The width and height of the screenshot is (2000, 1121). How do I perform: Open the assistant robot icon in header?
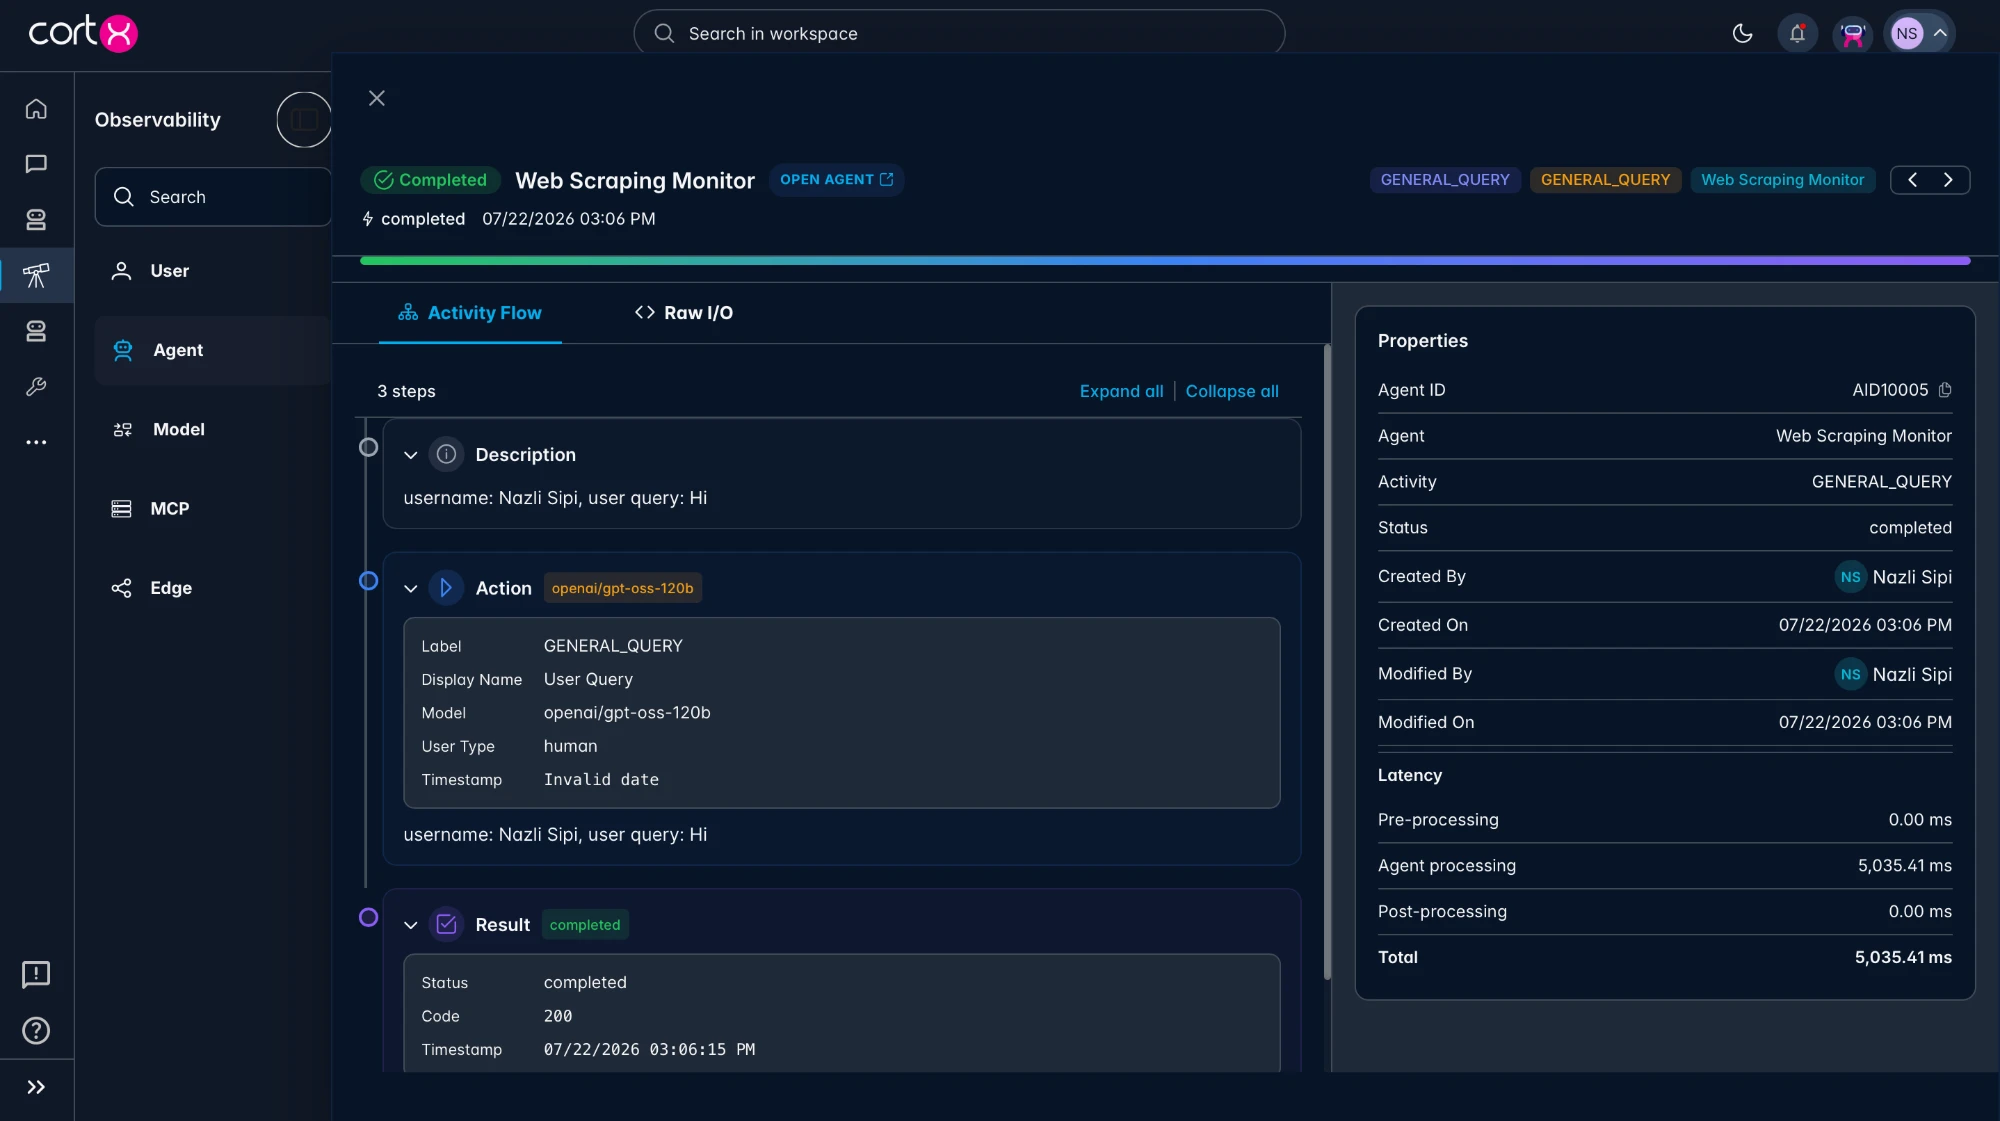click(1852, 33)
